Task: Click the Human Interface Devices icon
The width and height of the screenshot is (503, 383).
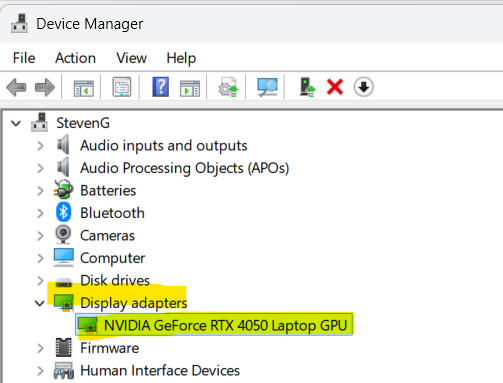Action: [64, 371]
